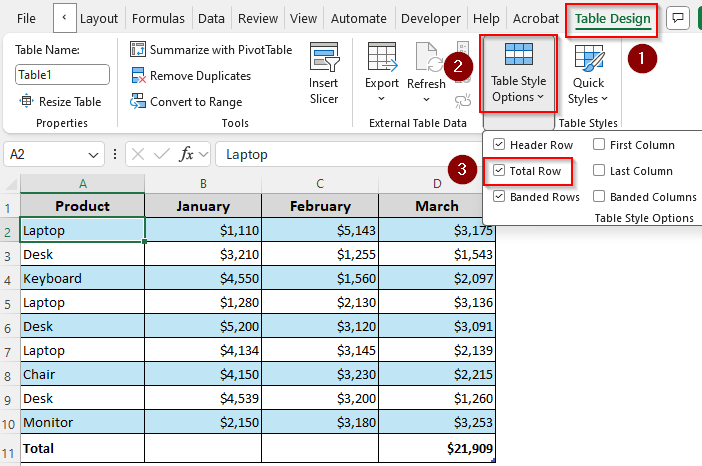Enable the Banded Columns checkbox

click(600, 197)
